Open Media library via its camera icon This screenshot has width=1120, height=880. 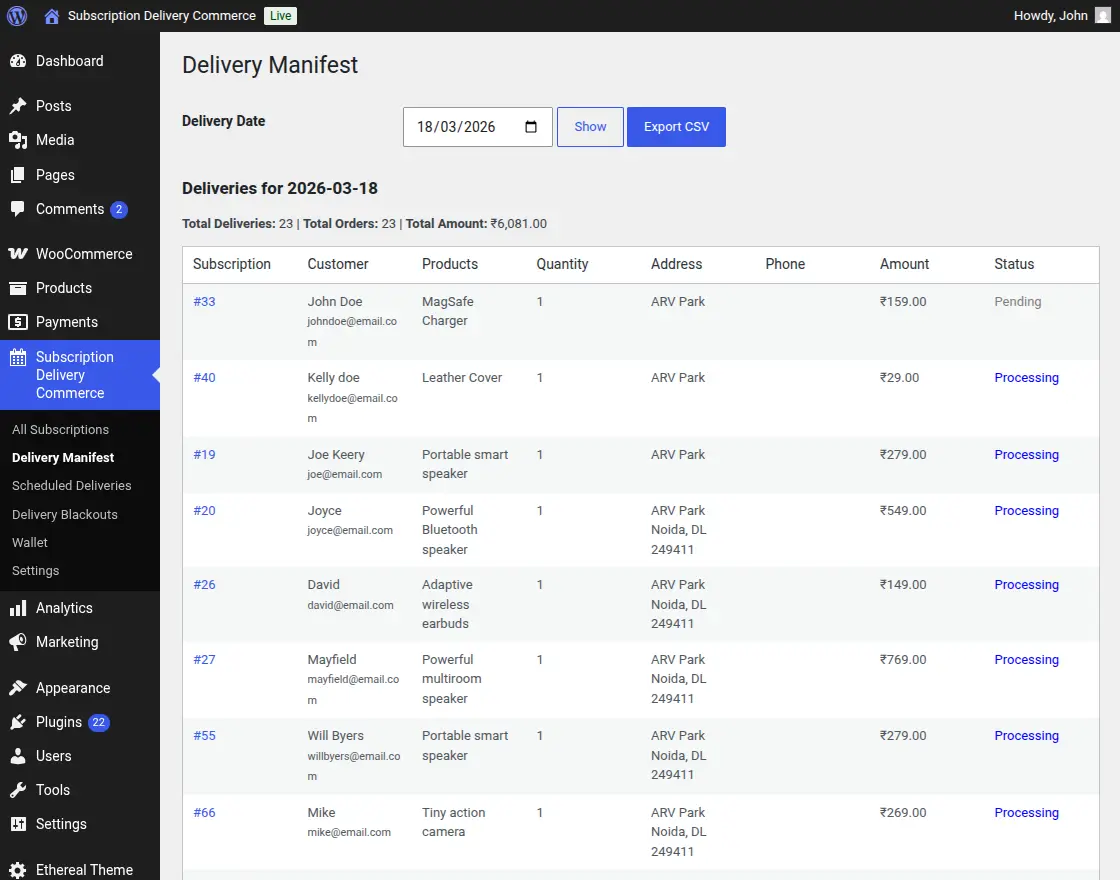click(20, 140)
